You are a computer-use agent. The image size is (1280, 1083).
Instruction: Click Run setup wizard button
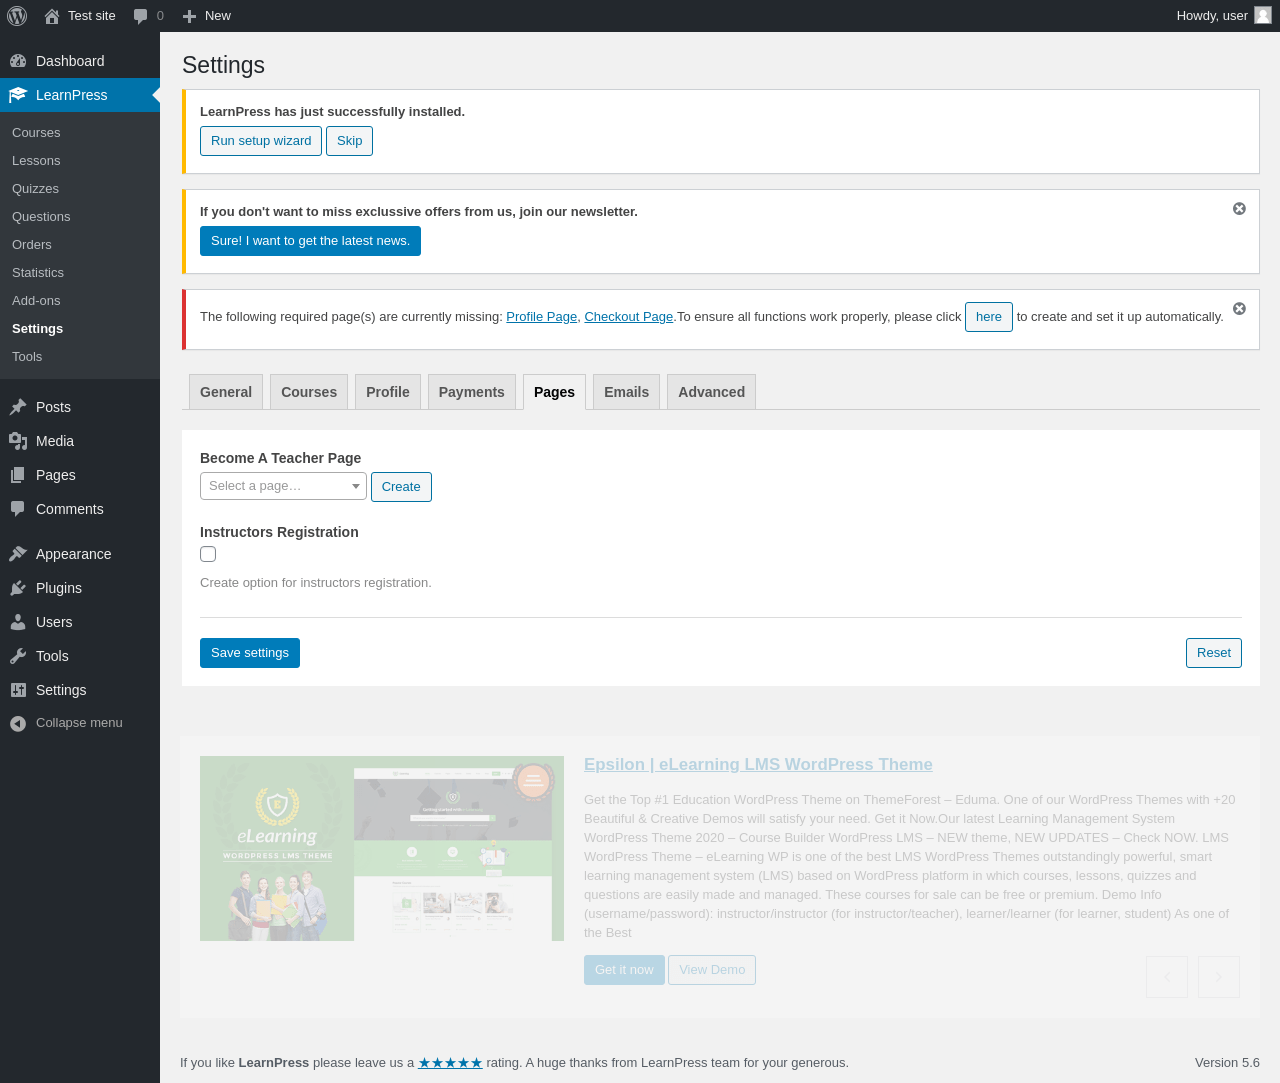pos(261,141)
